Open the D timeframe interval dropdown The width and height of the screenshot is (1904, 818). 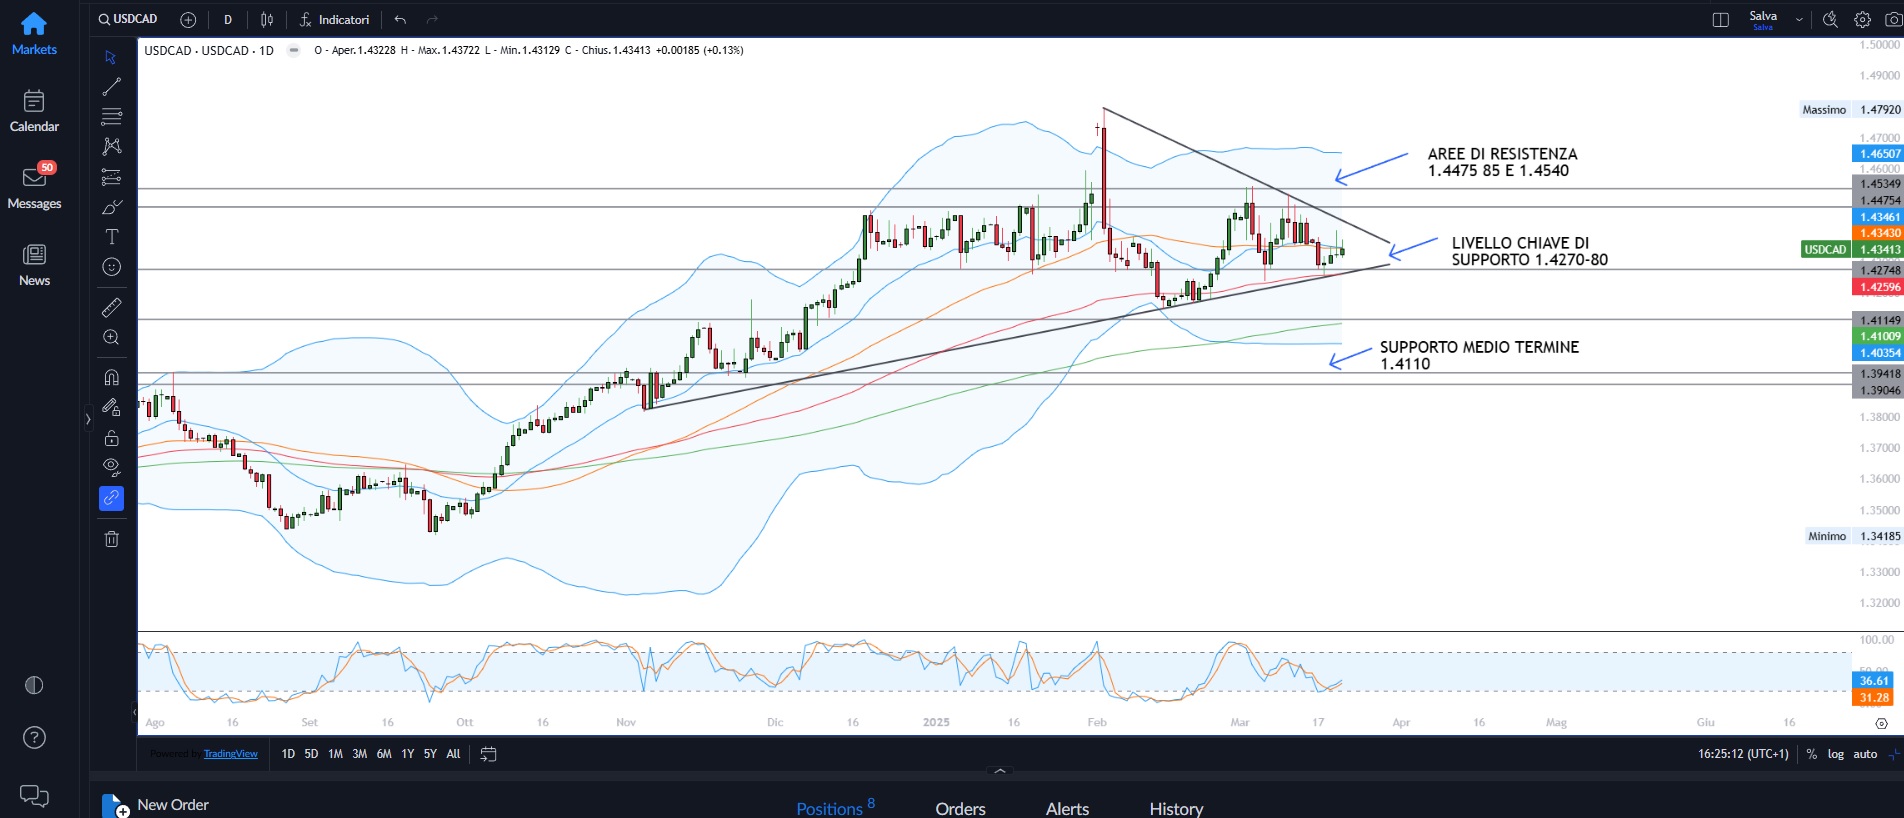pyautogui.click(x=228, y=20)
